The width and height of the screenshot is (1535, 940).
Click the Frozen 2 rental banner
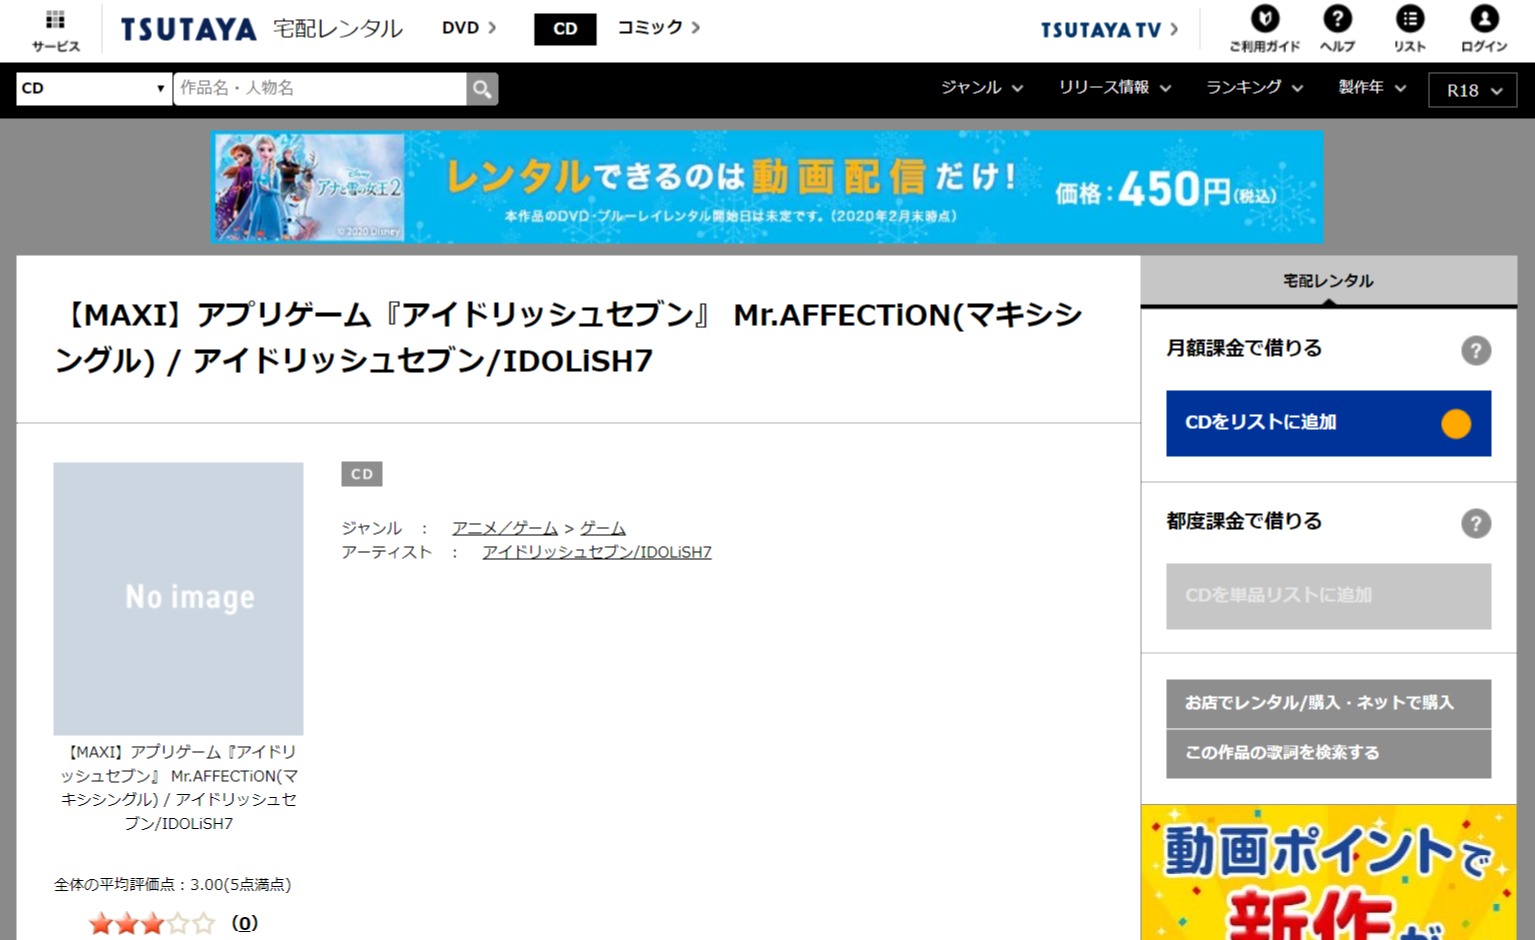(767, 187)
